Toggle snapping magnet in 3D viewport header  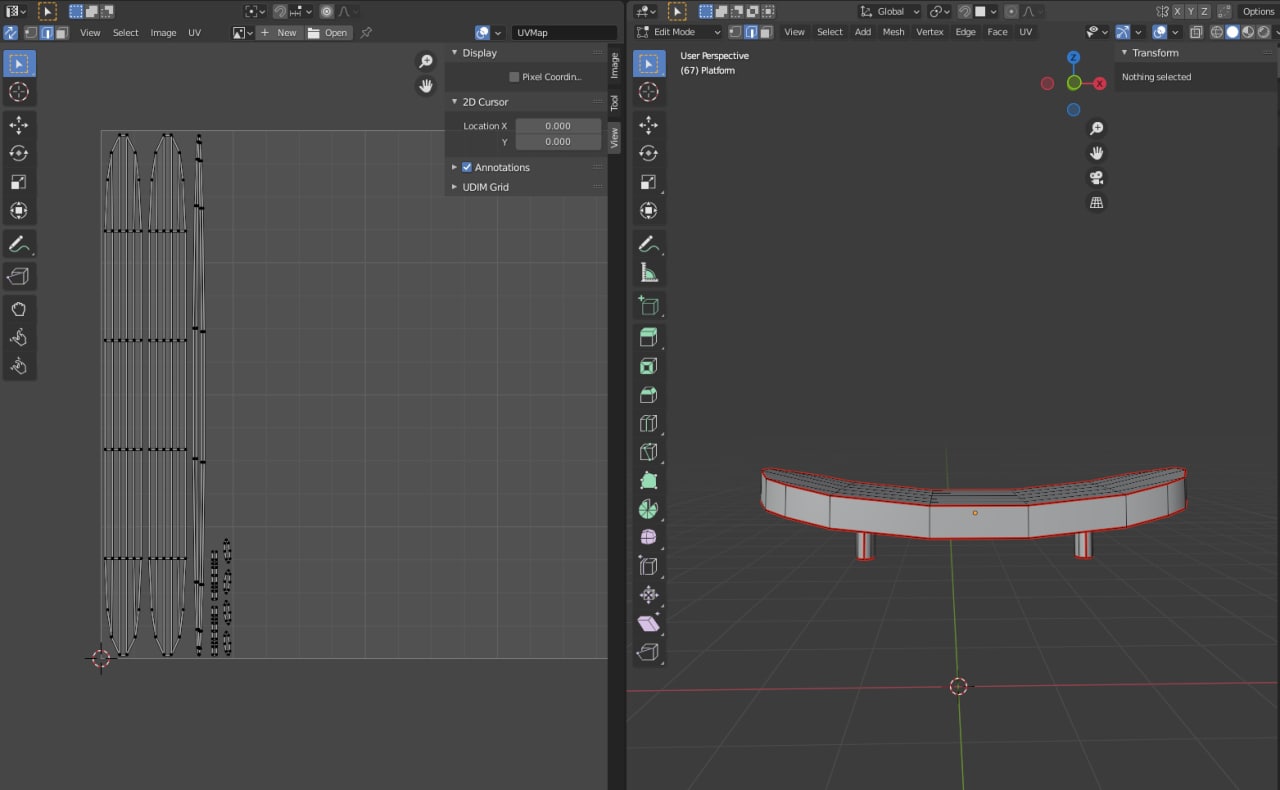pos(964,11)
